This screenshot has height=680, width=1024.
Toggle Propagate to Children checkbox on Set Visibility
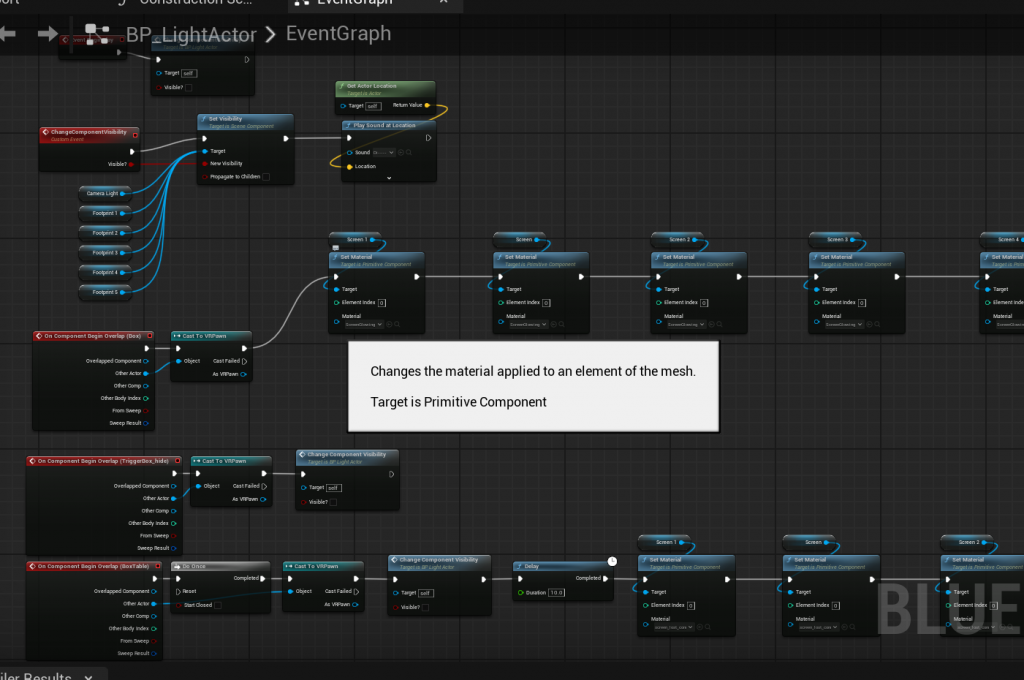(x=266, y=177)
